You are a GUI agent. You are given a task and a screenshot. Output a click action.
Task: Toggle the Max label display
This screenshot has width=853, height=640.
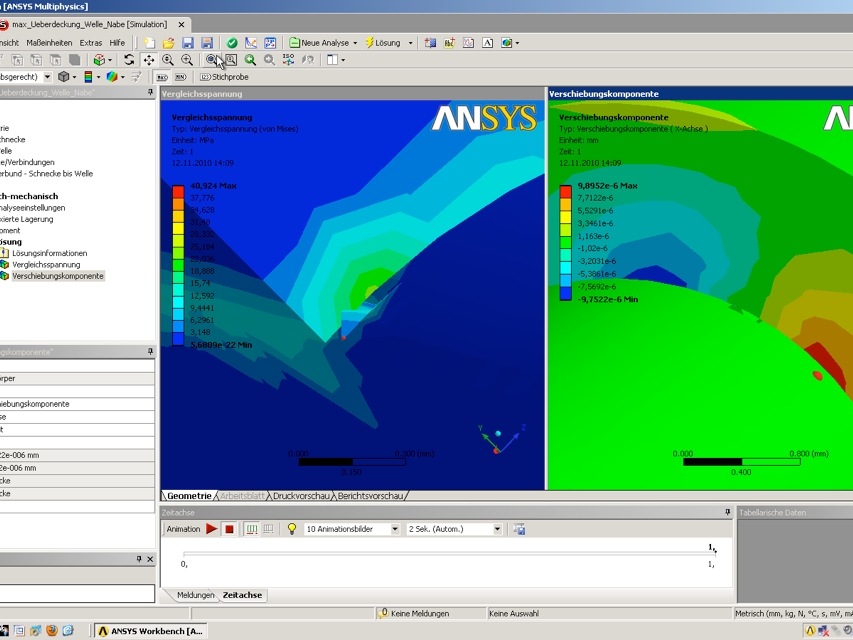click(x=162, y=77)
